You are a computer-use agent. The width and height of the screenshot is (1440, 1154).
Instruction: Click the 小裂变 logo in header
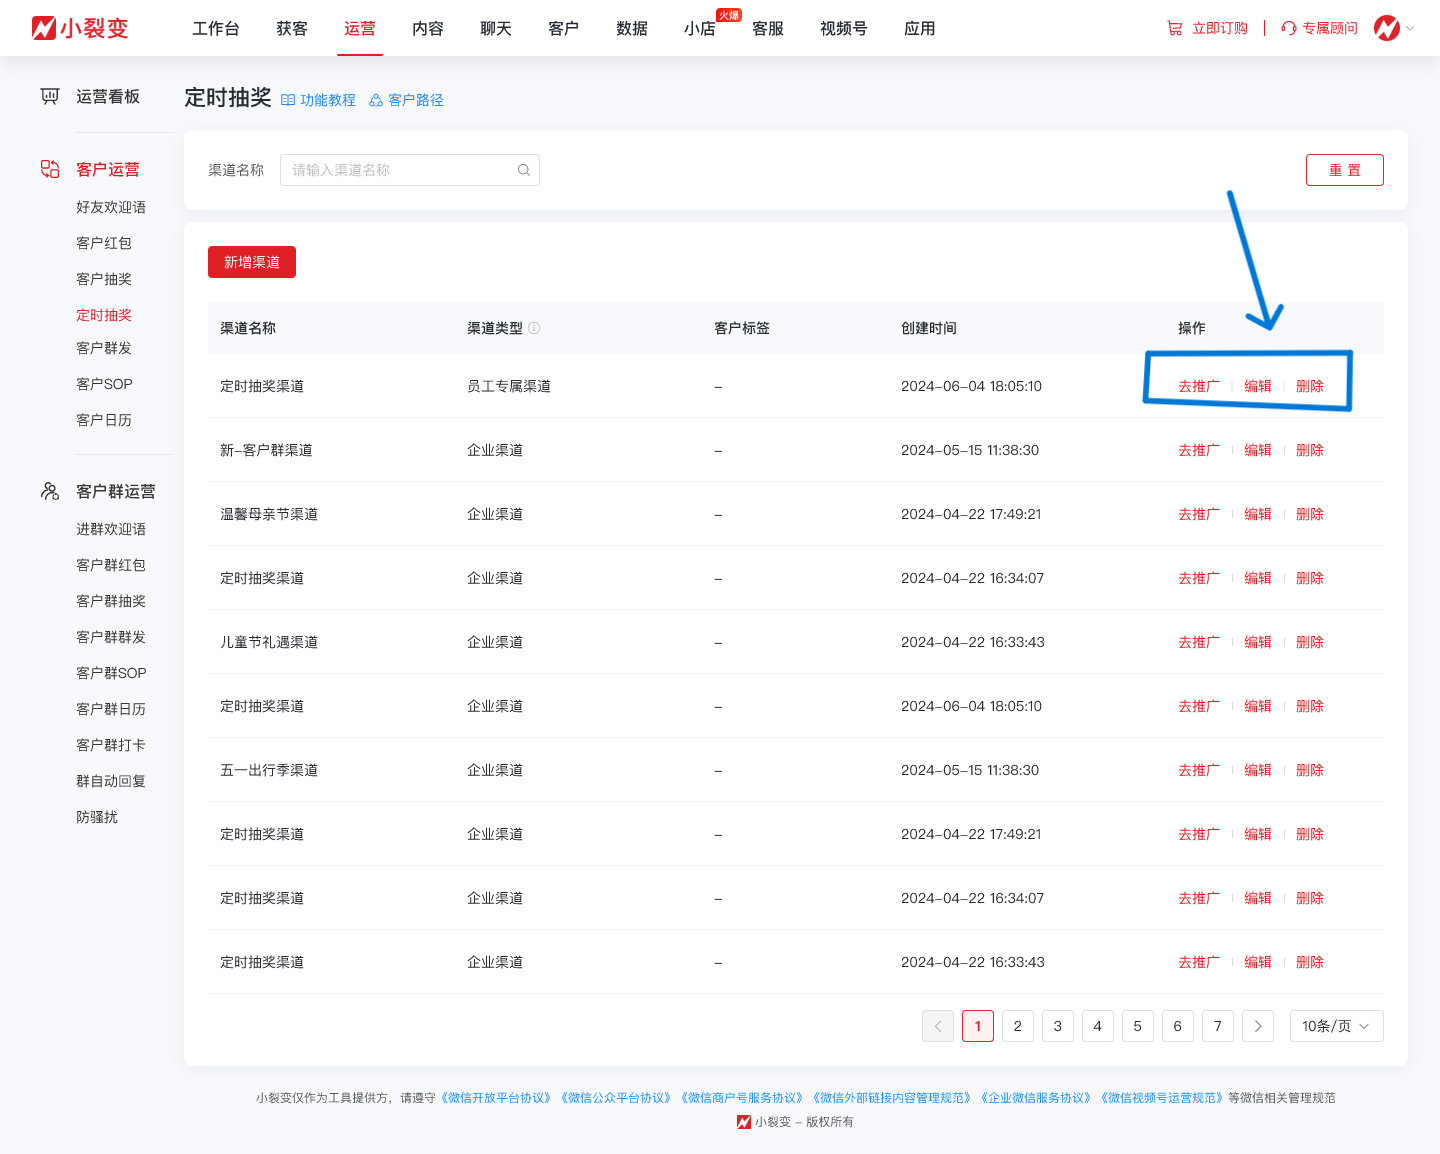click(x=80, y=28)
